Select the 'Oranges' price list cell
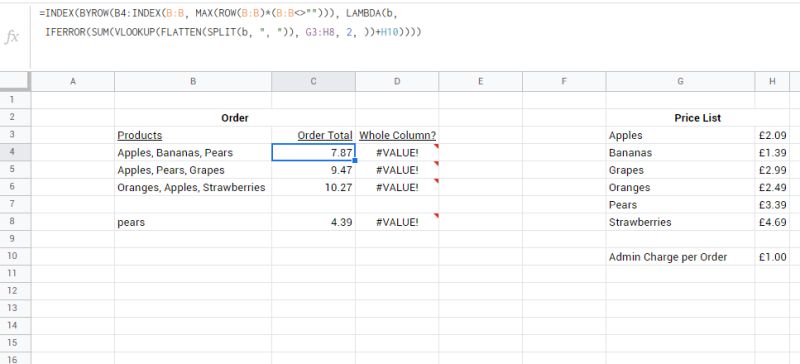 [x=680, y=187]
